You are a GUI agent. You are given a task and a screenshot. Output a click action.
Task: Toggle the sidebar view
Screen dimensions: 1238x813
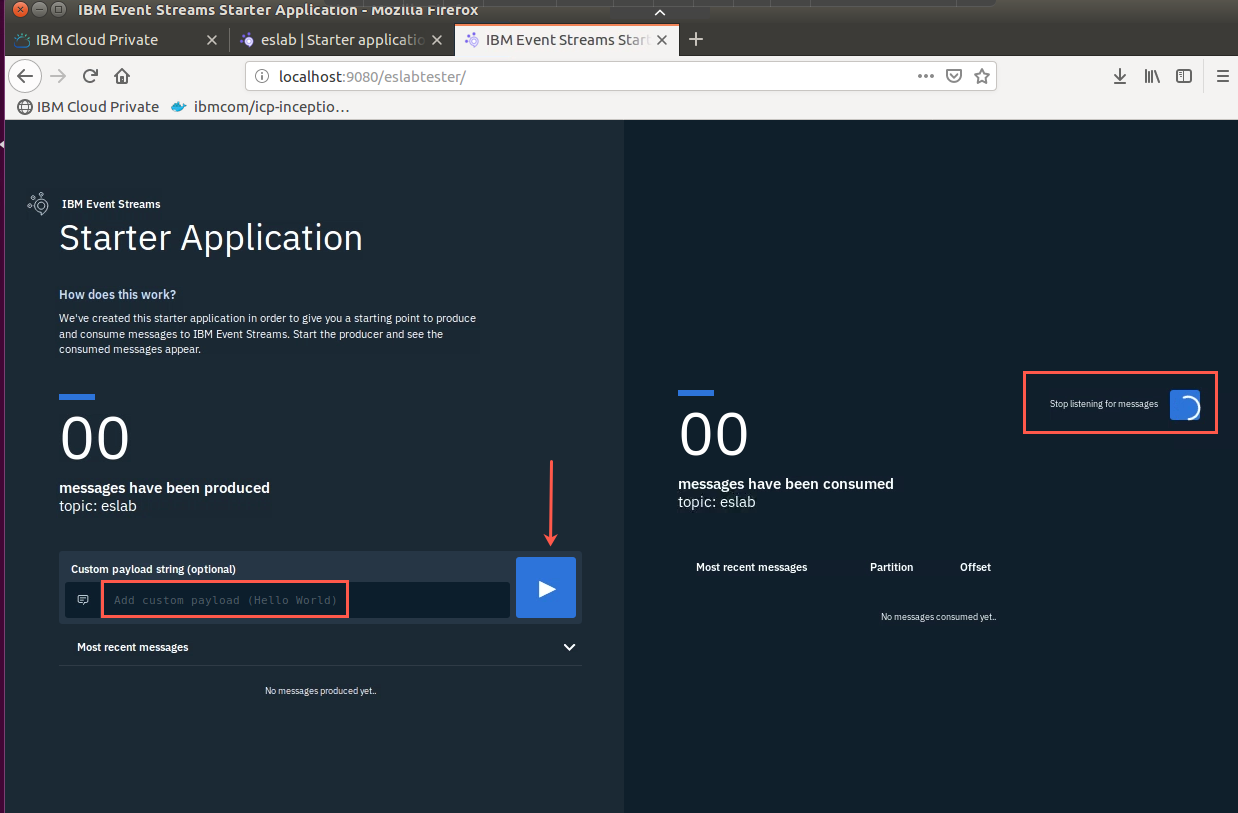1184,76
